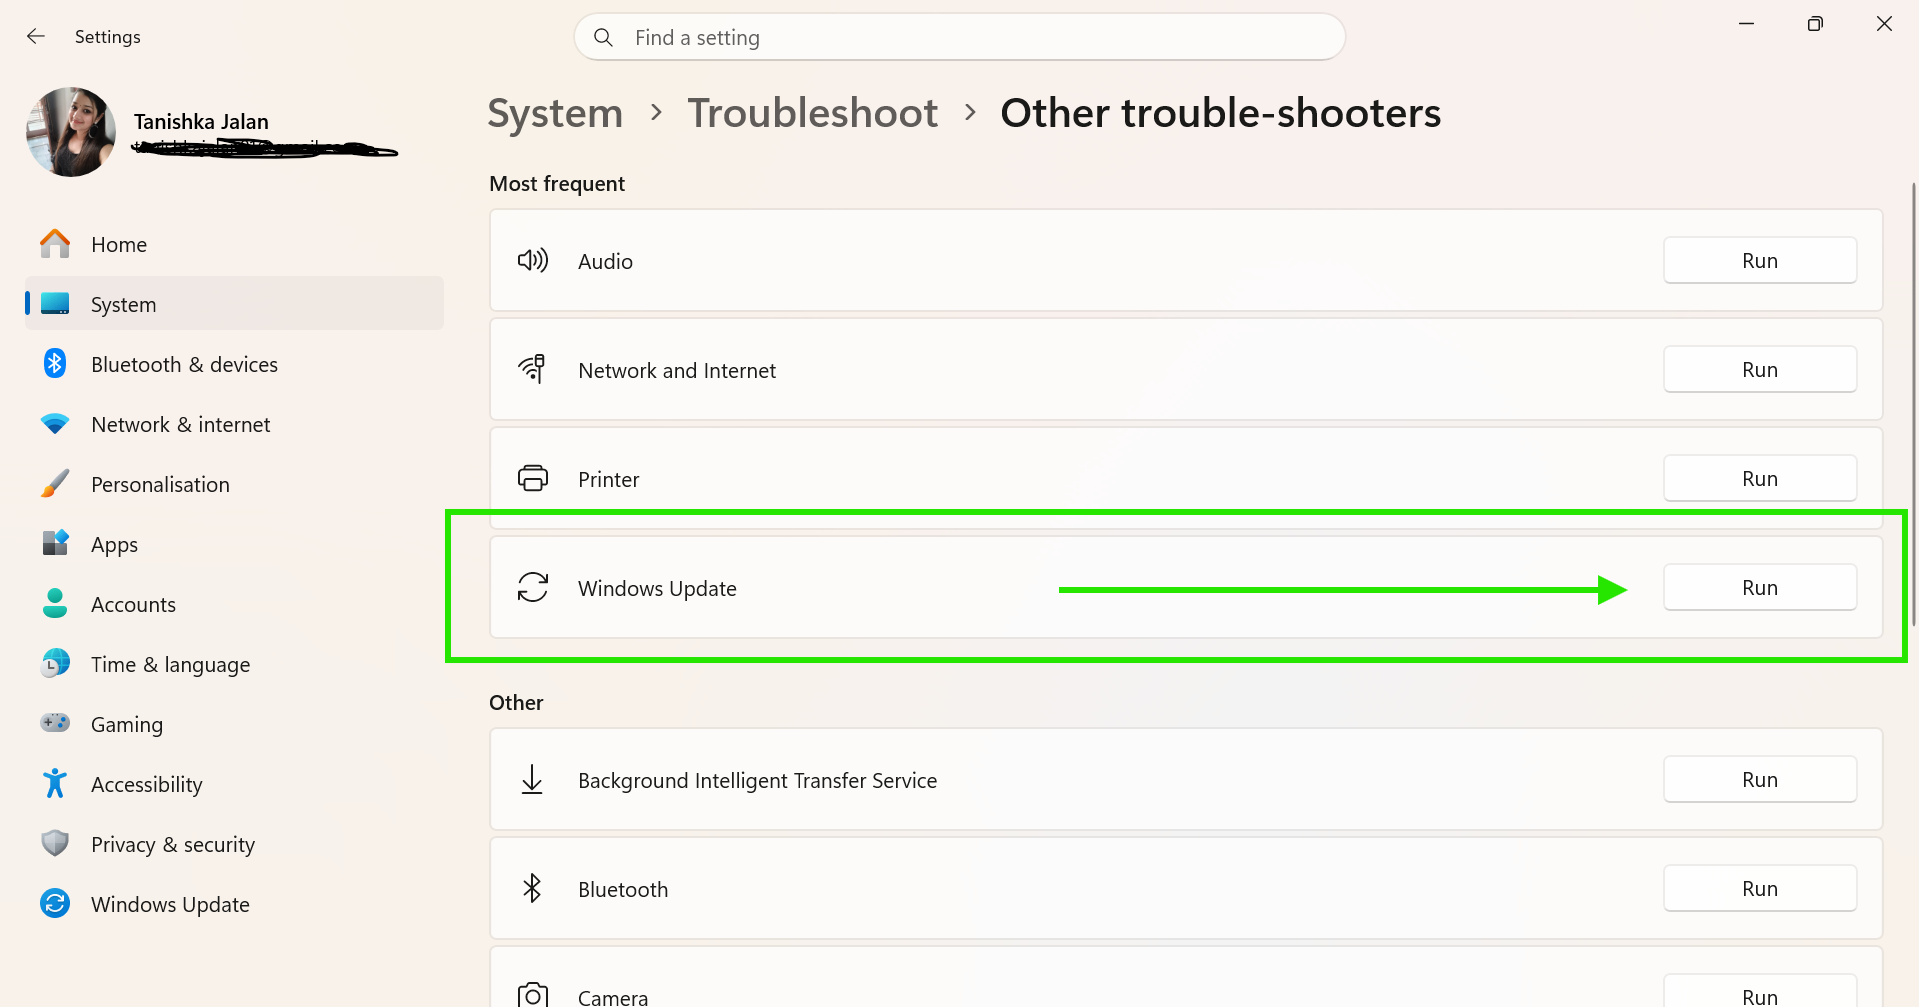
Task: Click the Accessibility figure icon
Action: click(x=55, y=783)
